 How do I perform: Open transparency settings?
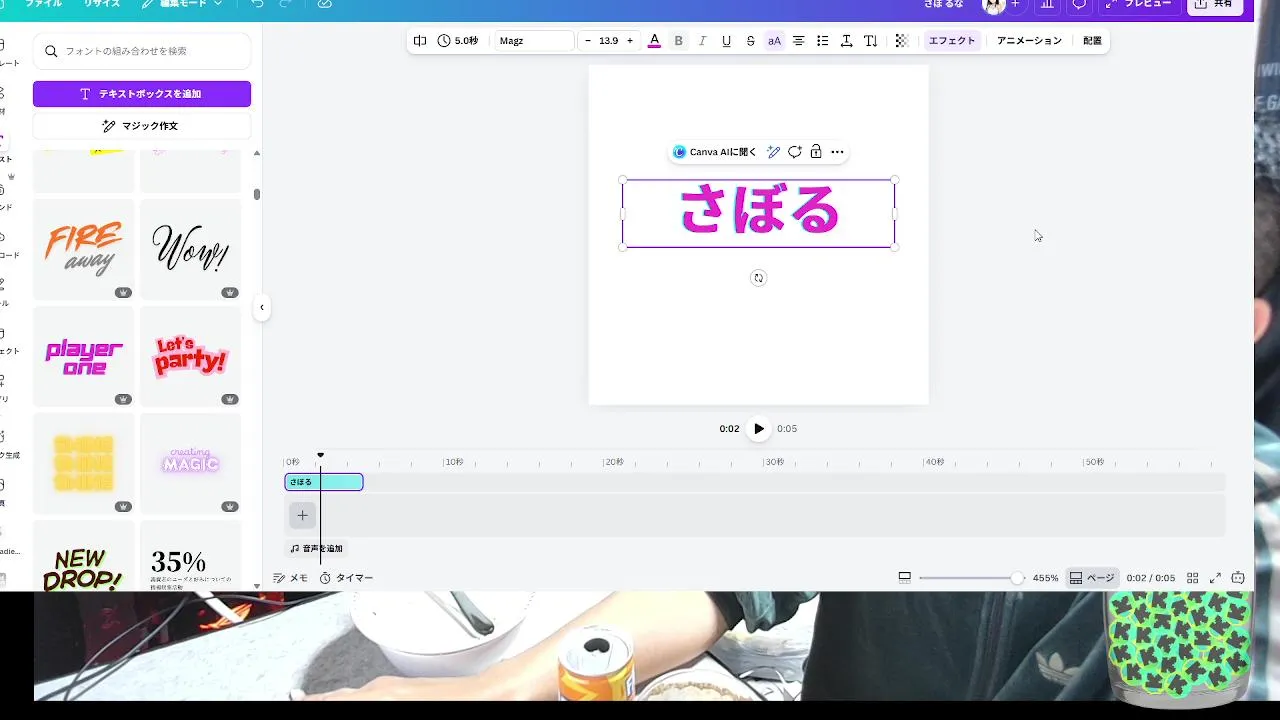point(901,41)
